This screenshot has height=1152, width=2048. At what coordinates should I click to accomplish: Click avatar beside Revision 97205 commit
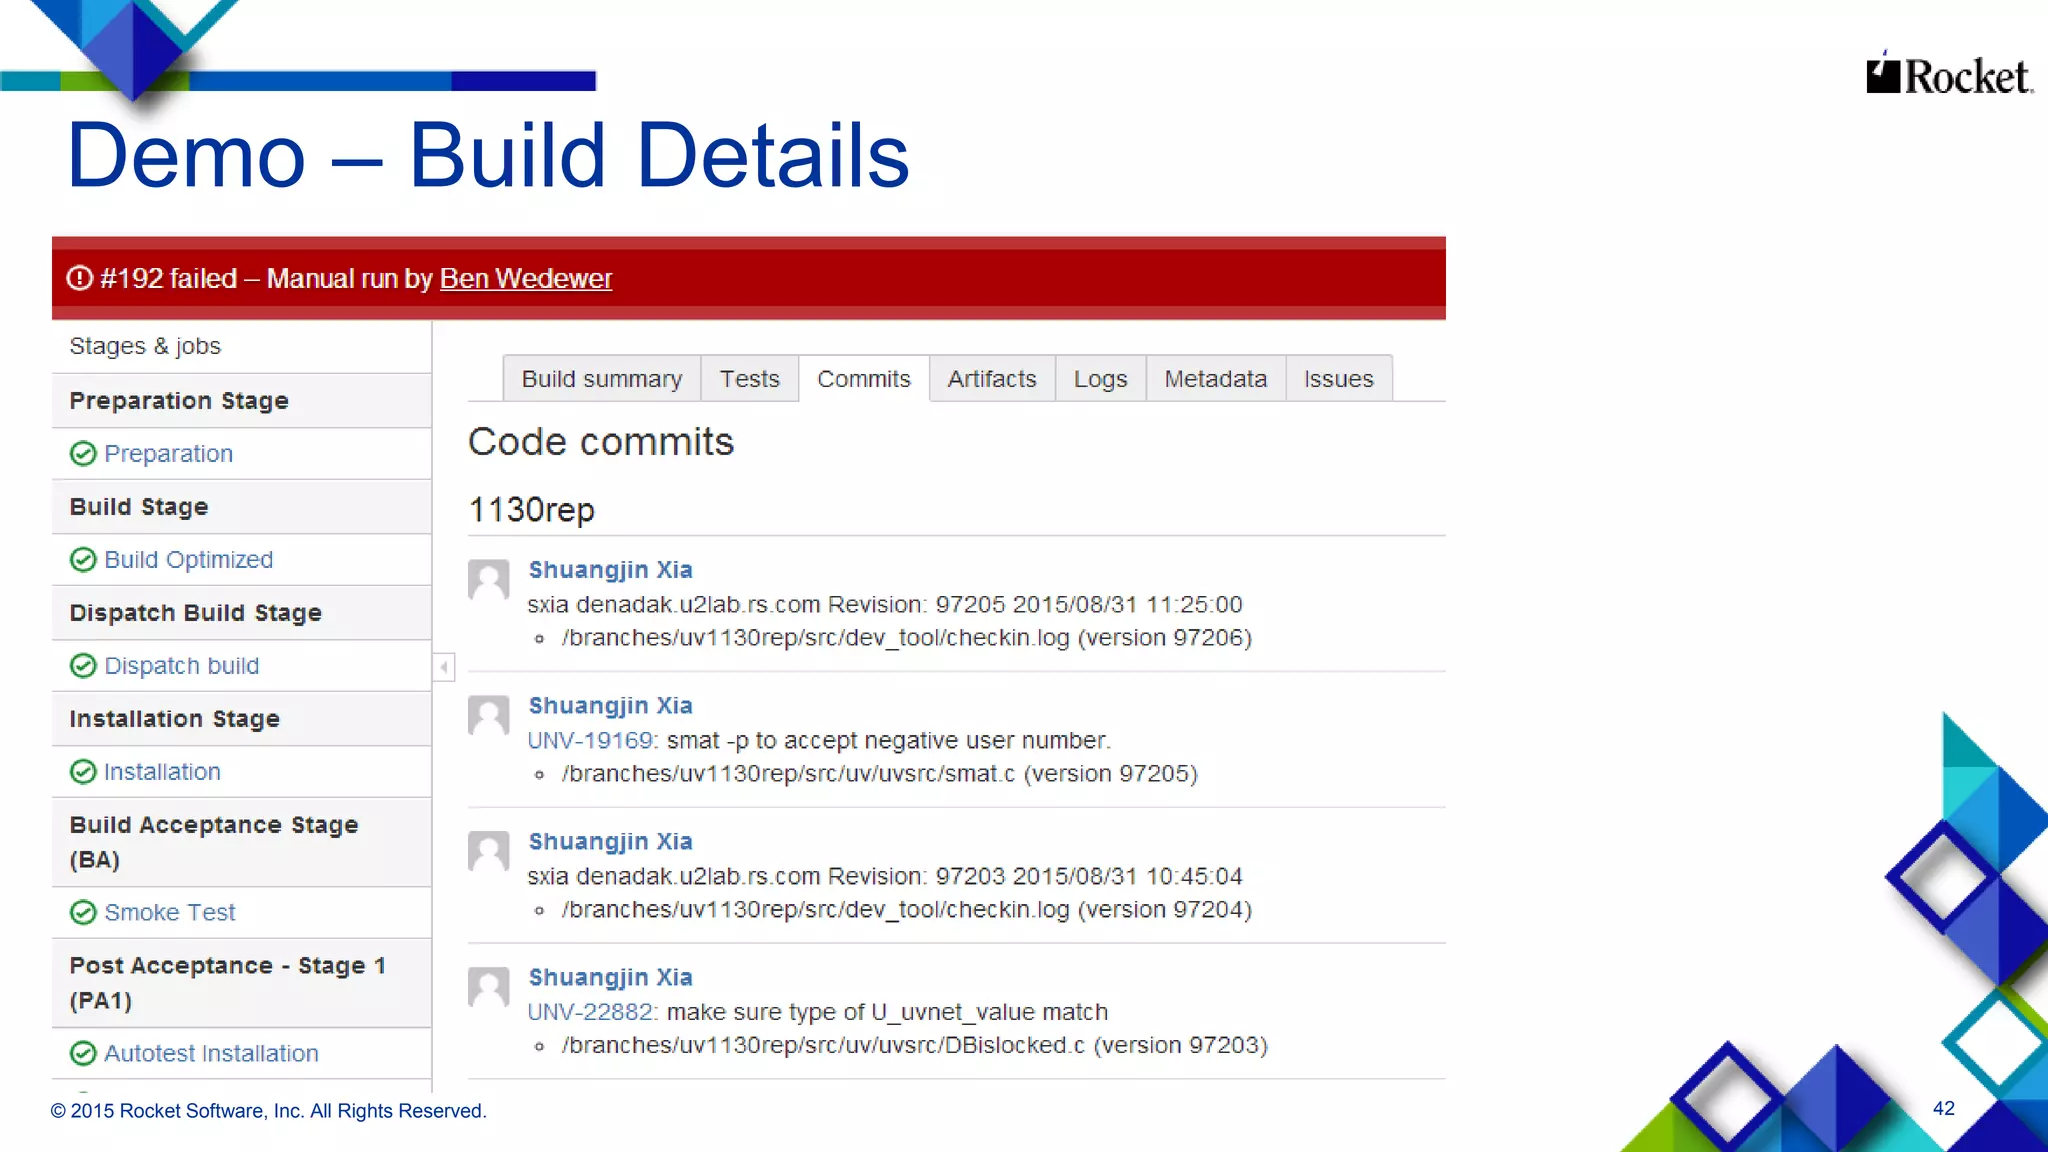pyautogui.click(x=489, y=580)
